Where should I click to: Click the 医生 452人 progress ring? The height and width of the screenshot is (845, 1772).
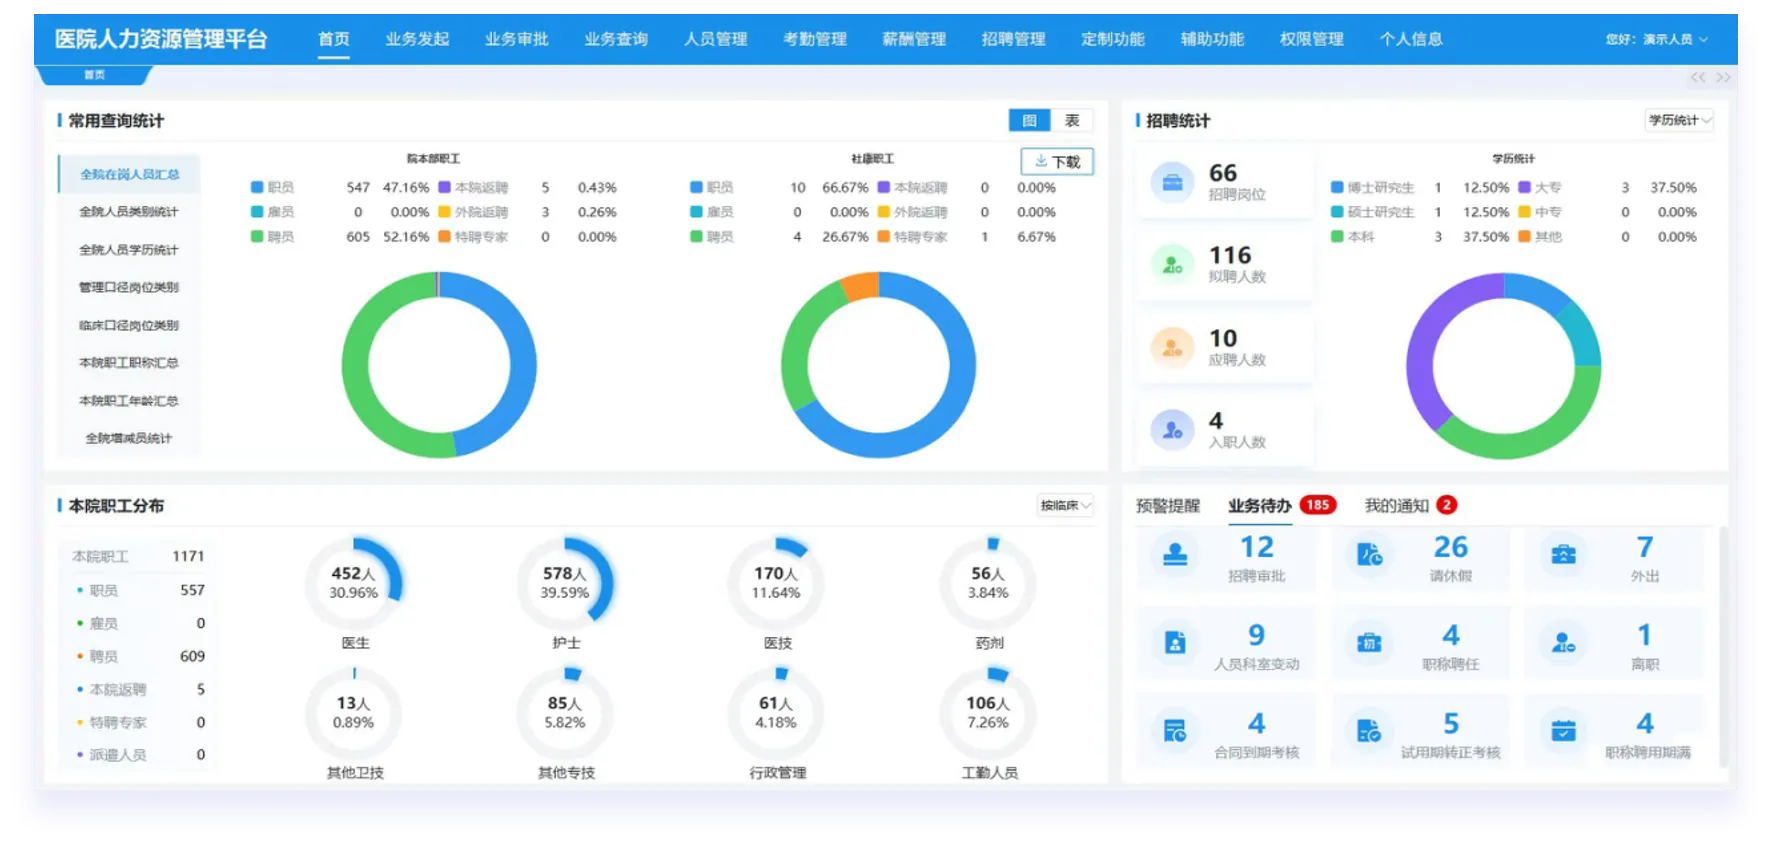tap(354, 583)
